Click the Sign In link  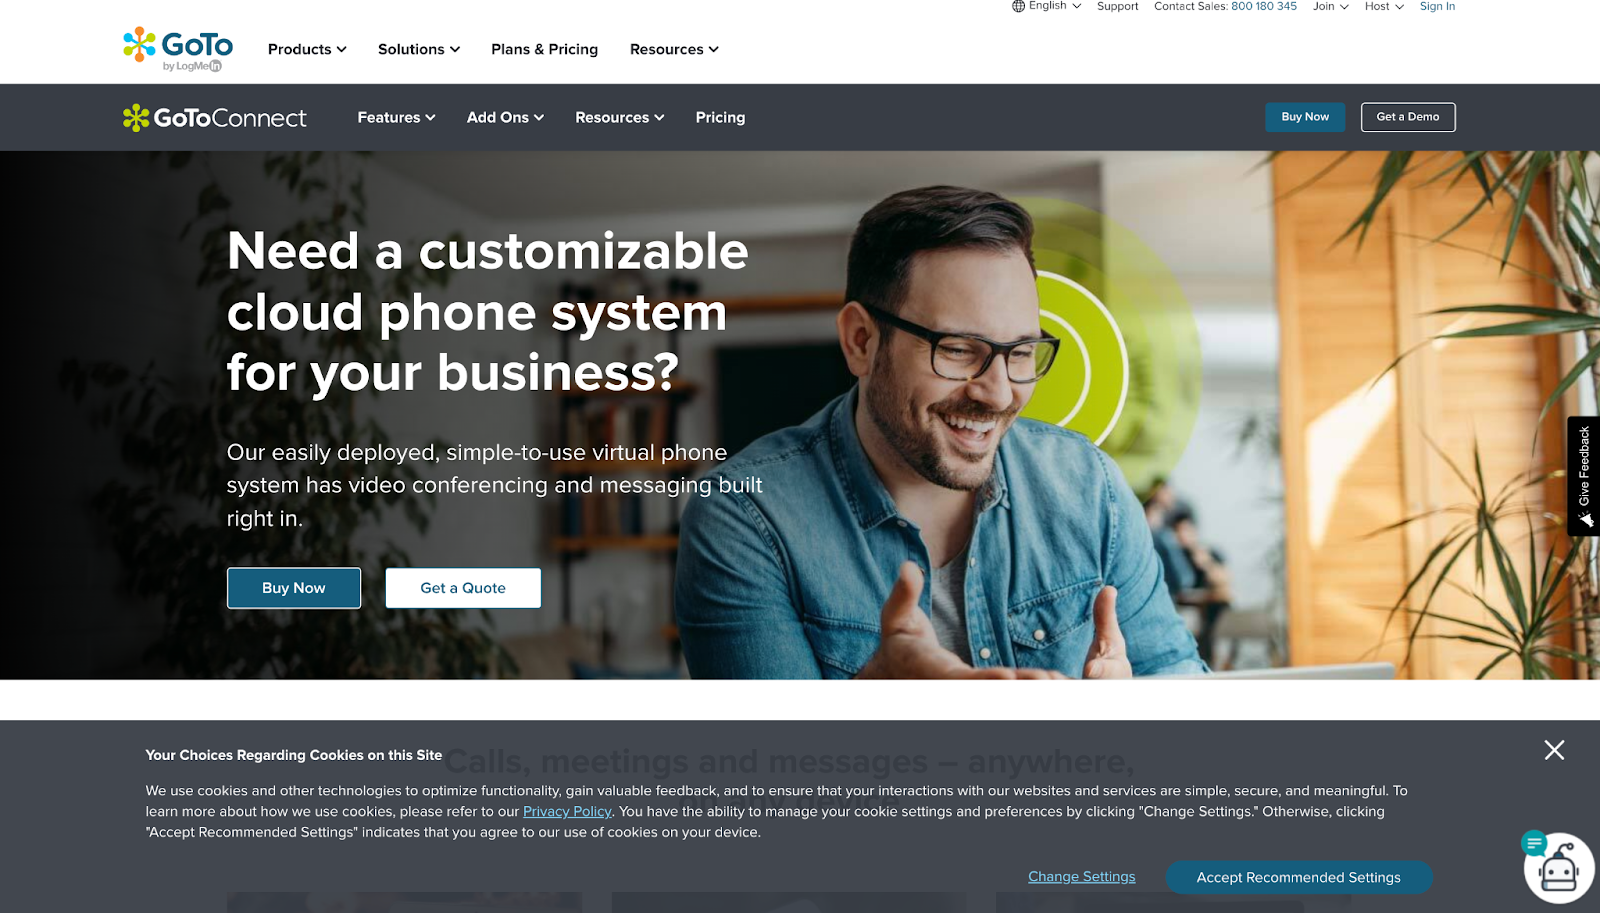pyautogui.click(x=1437, y=6)
